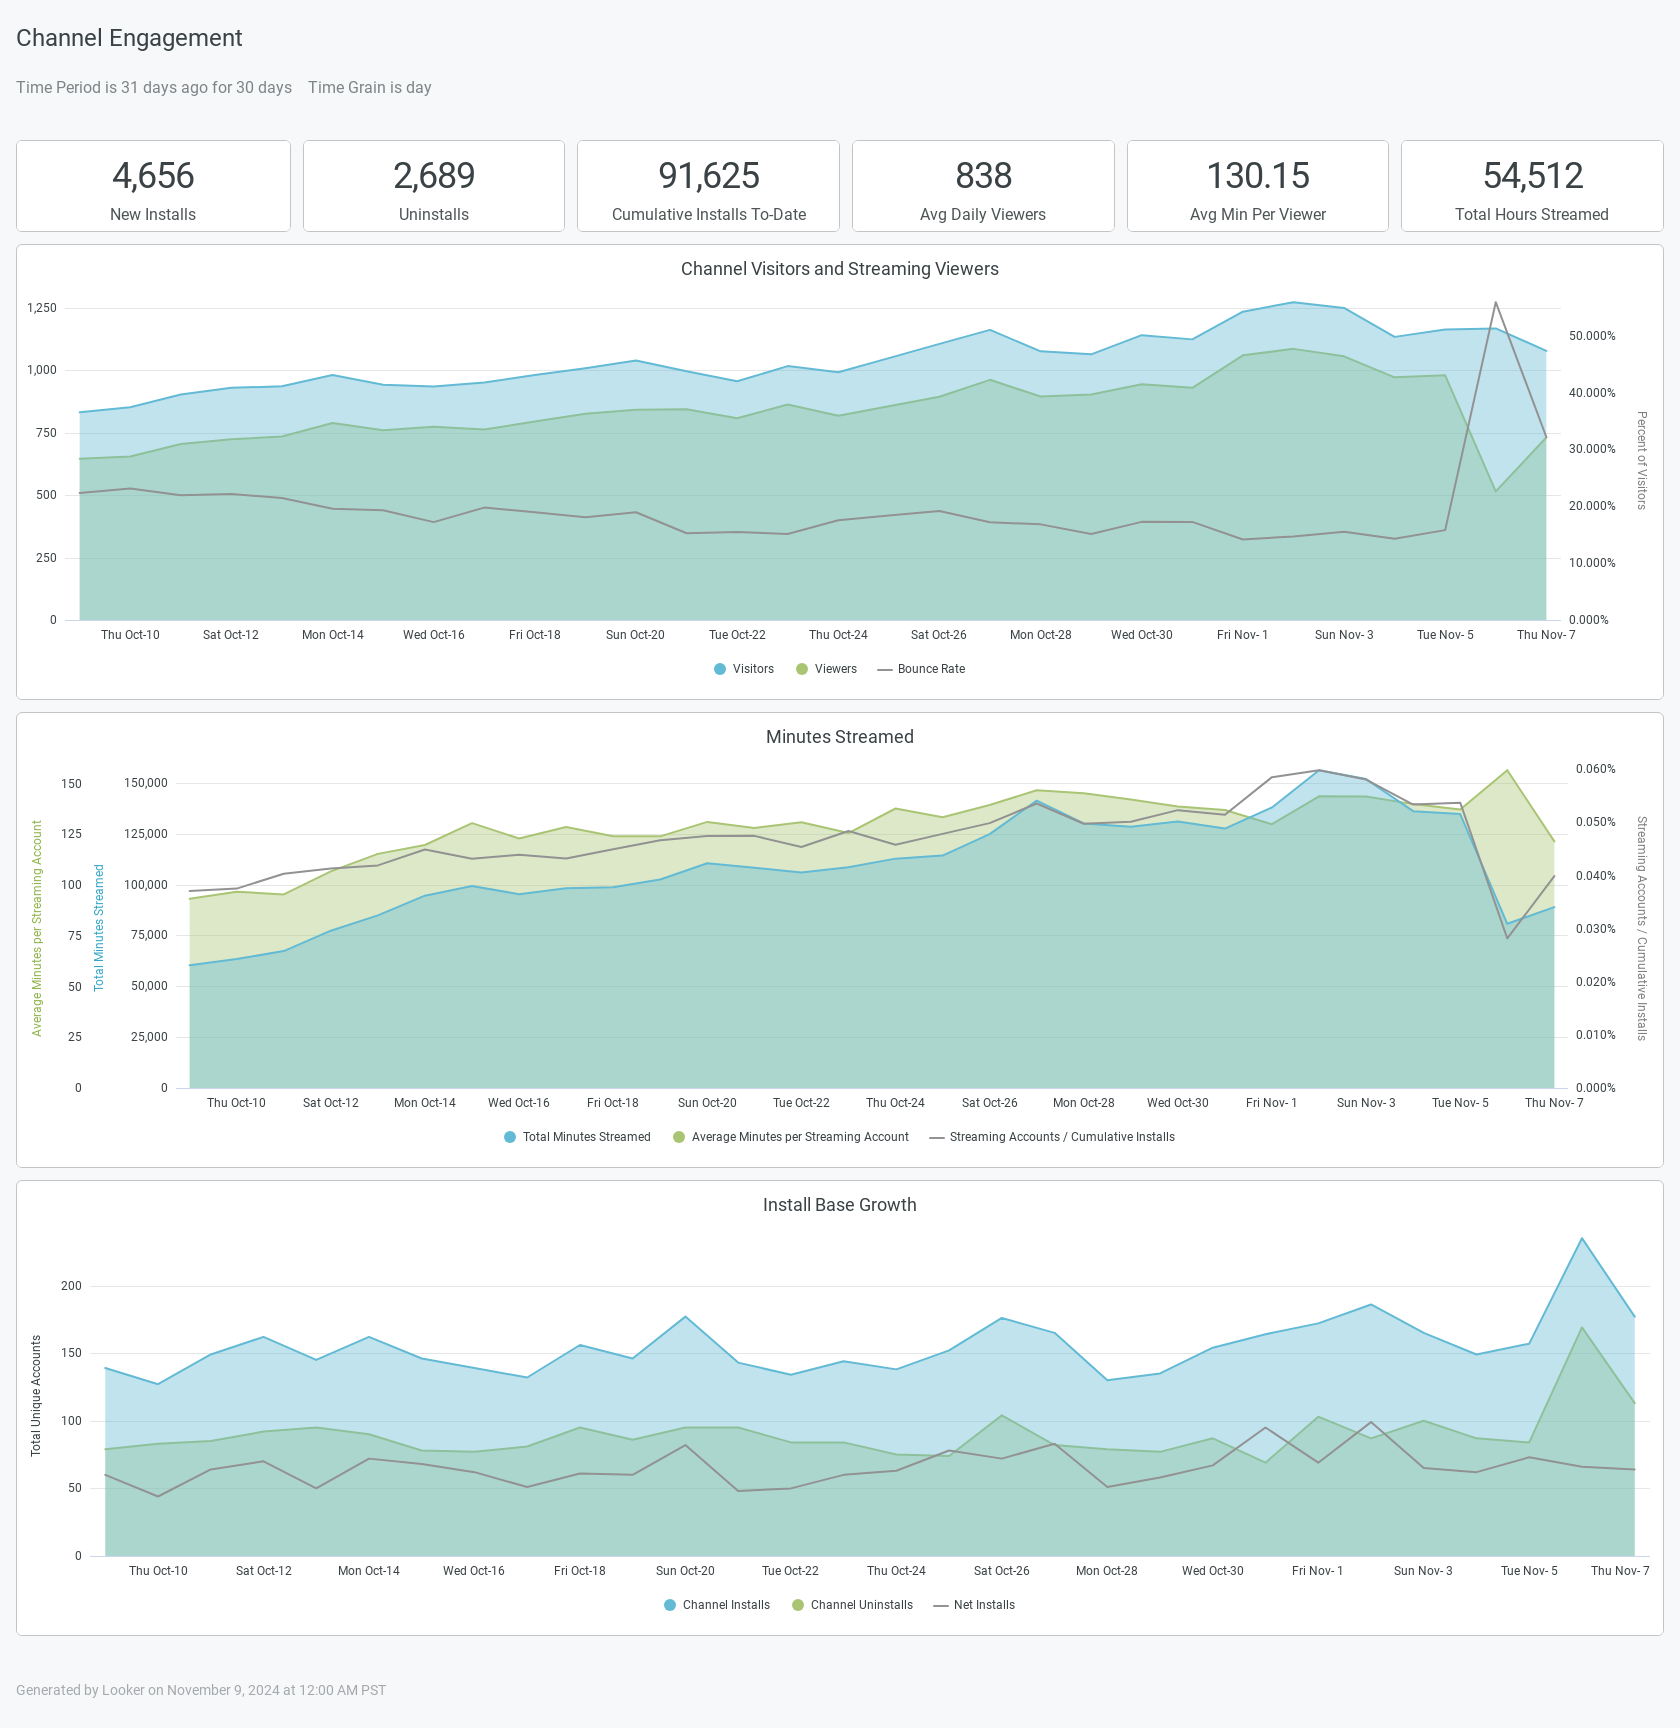
Task: Toggle the Bounce Rate legend item
Action: (x=921, y=669)
